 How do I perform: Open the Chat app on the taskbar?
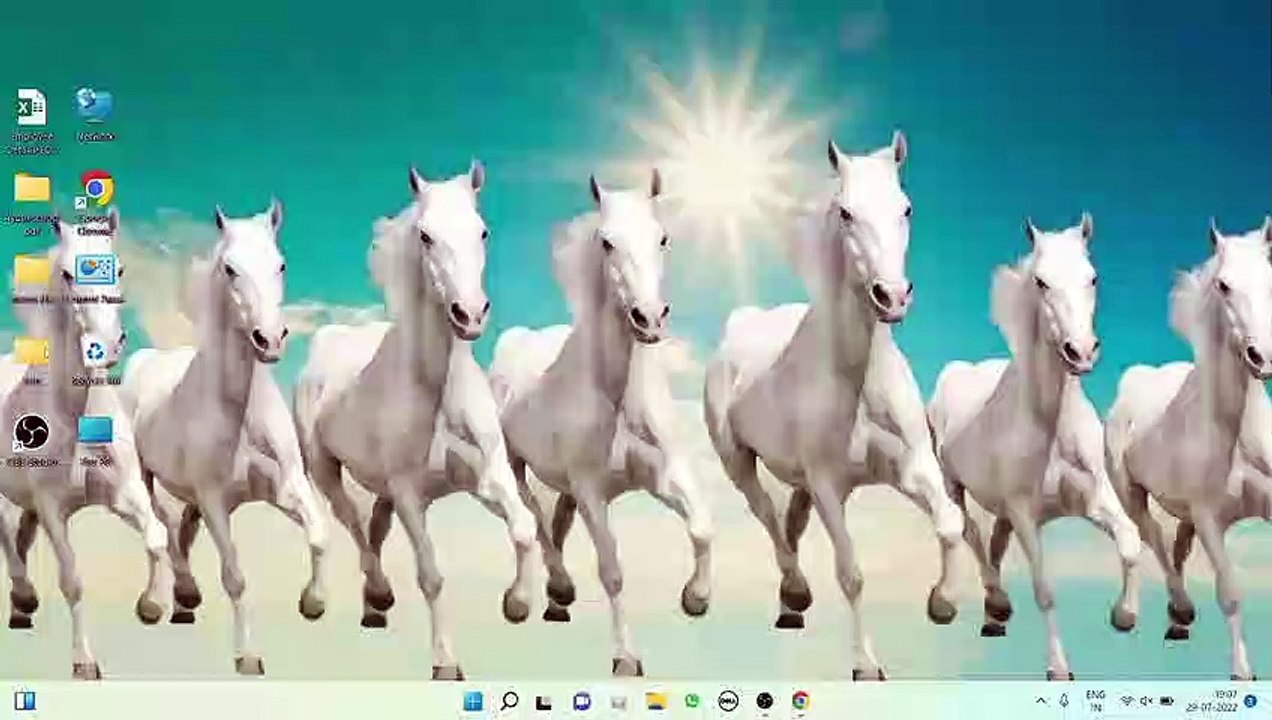582,701
